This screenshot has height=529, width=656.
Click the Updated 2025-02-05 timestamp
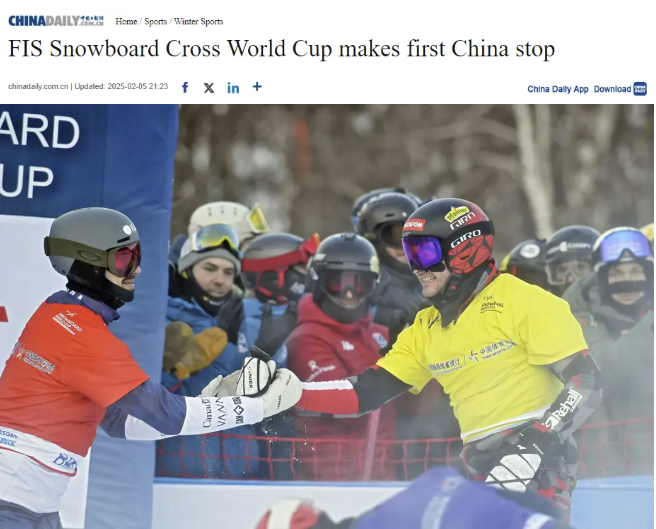coord(121,86)
